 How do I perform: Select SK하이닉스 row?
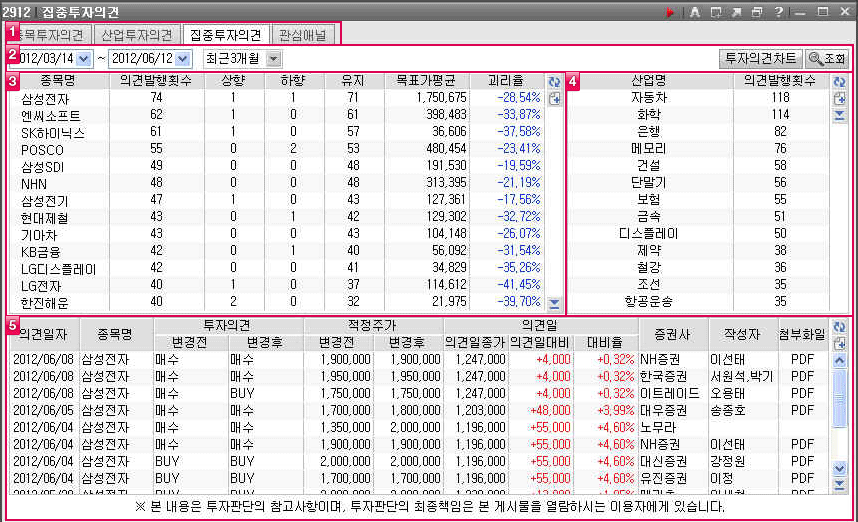pyautogui.click(x=277, y=132)
